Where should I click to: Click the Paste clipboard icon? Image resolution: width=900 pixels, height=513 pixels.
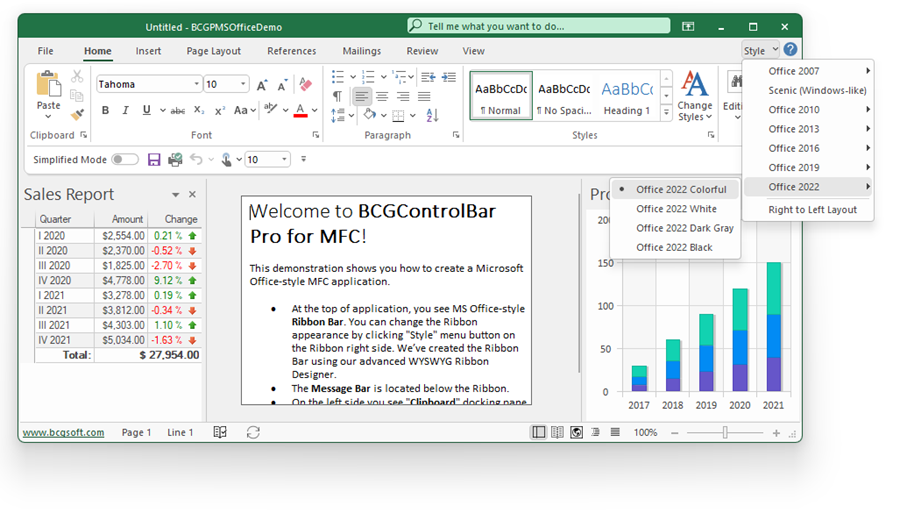tap(49, 84)
